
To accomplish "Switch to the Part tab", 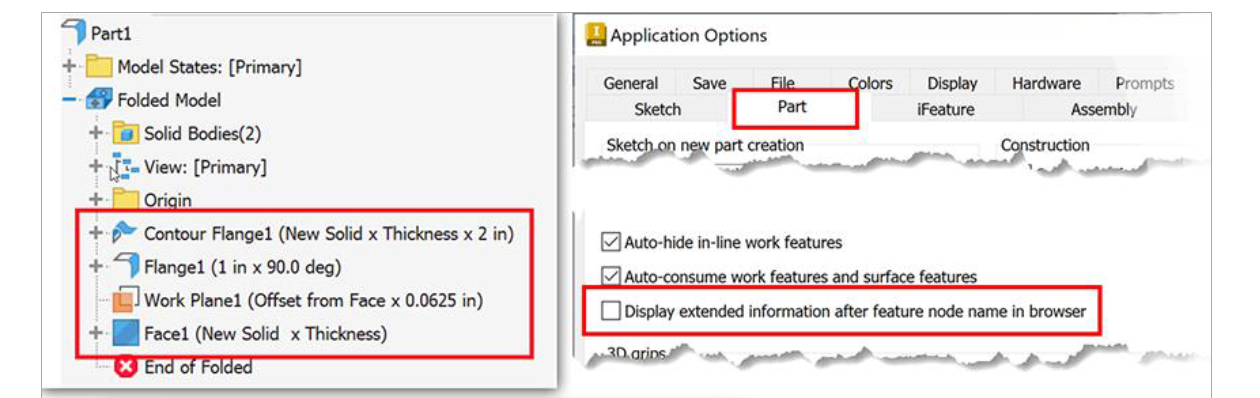I will coord(792,107).
